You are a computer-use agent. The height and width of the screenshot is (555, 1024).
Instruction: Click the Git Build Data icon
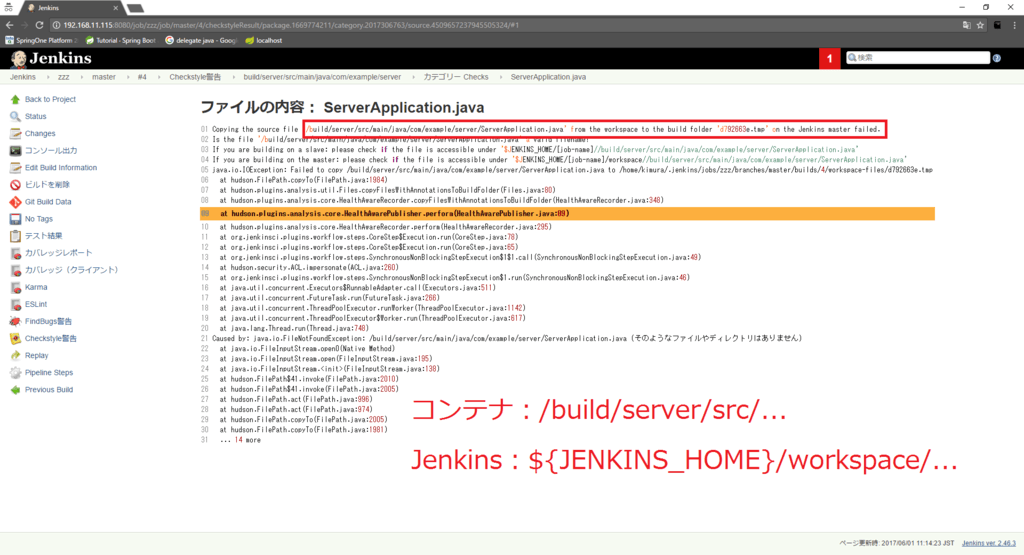point(14,201)
